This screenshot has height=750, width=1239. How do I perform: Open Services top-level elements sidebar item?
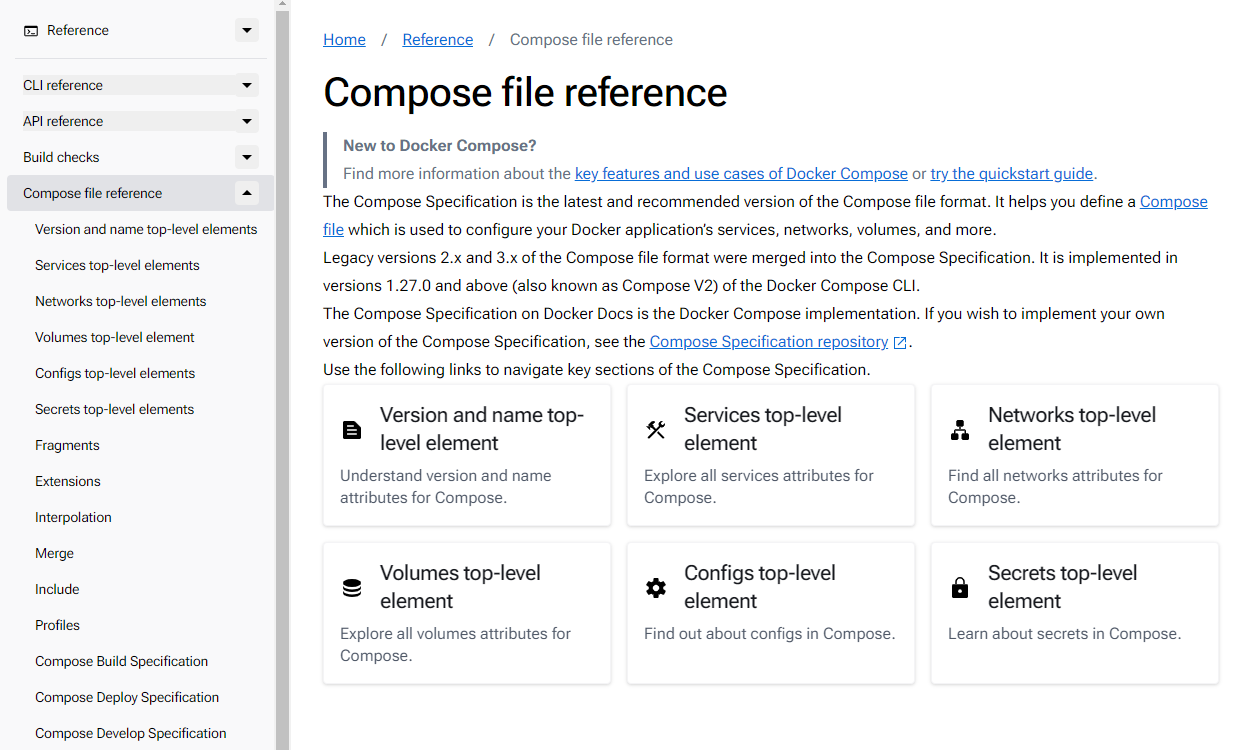pos(117,265)
